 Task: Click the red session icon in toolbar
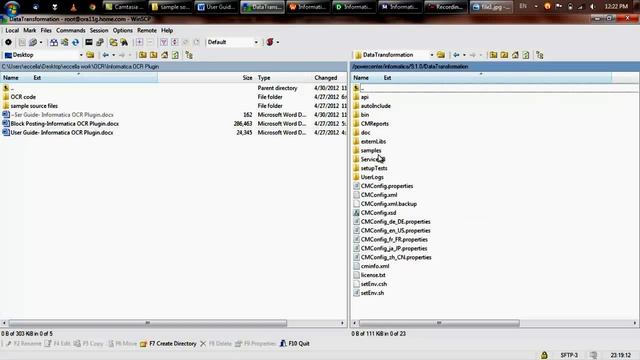click(x=270, y=42)
